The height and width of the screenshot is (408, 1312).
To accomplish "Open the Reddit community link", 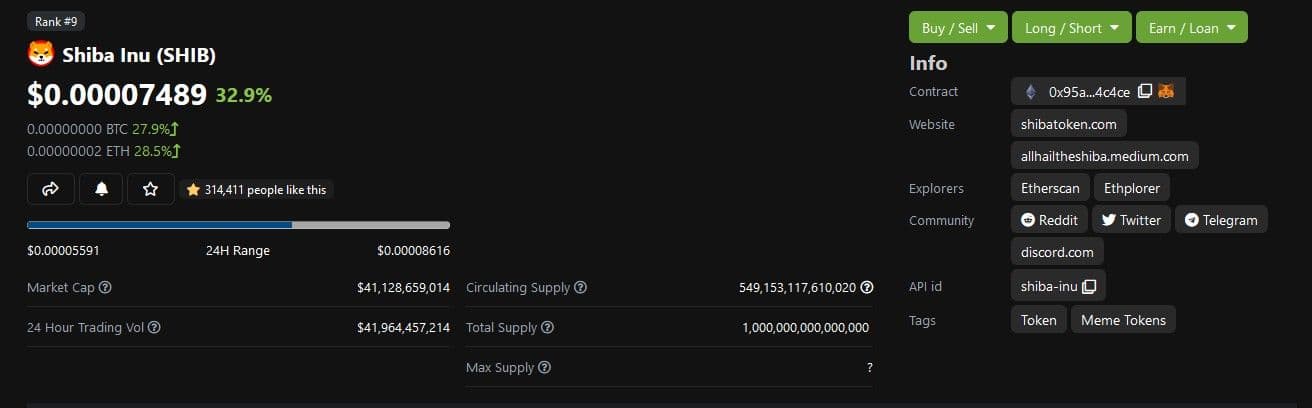I will 1049,220.
